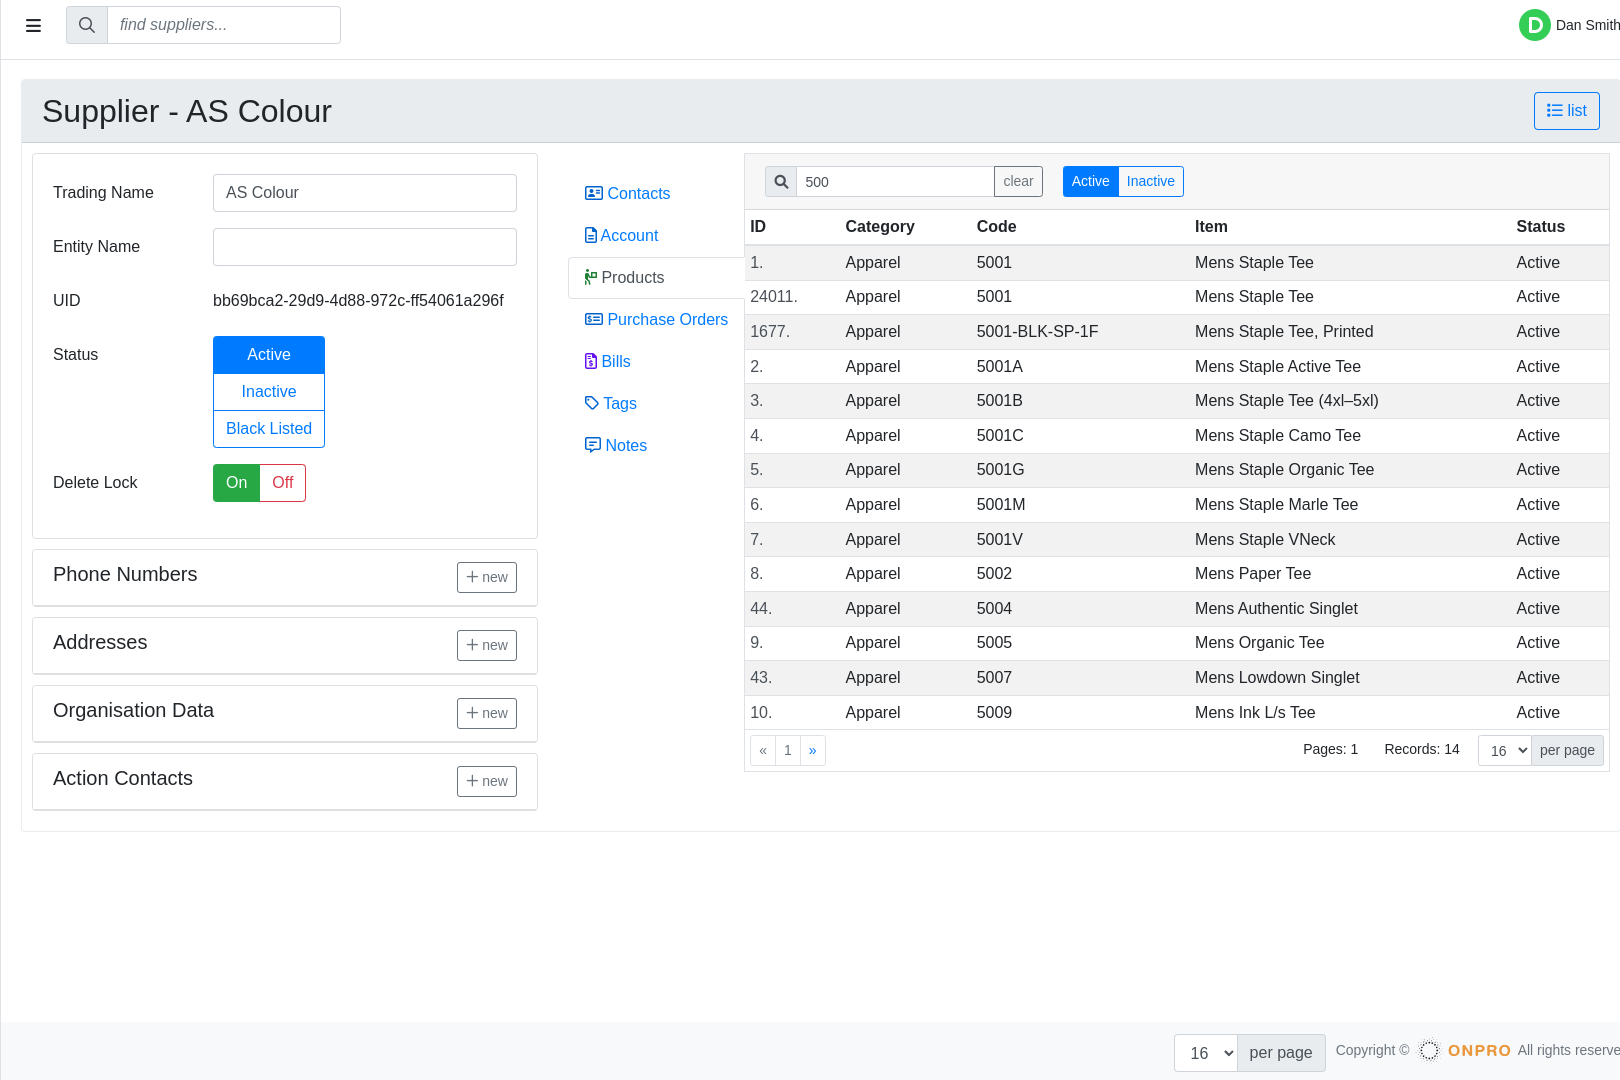This screenshot has height=1080, width=1620.
Task: Click the product search magnifier icon
Action: (781, 182)
